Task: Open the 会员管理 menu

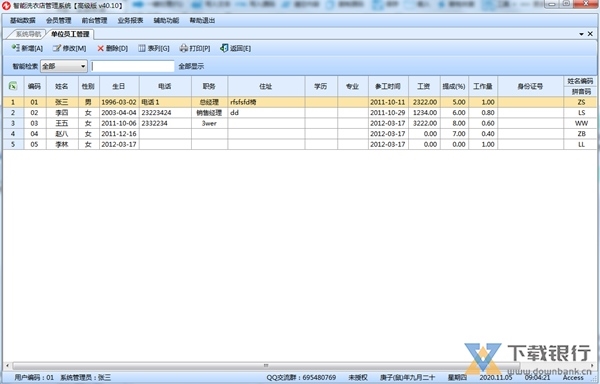Action: 59,20
